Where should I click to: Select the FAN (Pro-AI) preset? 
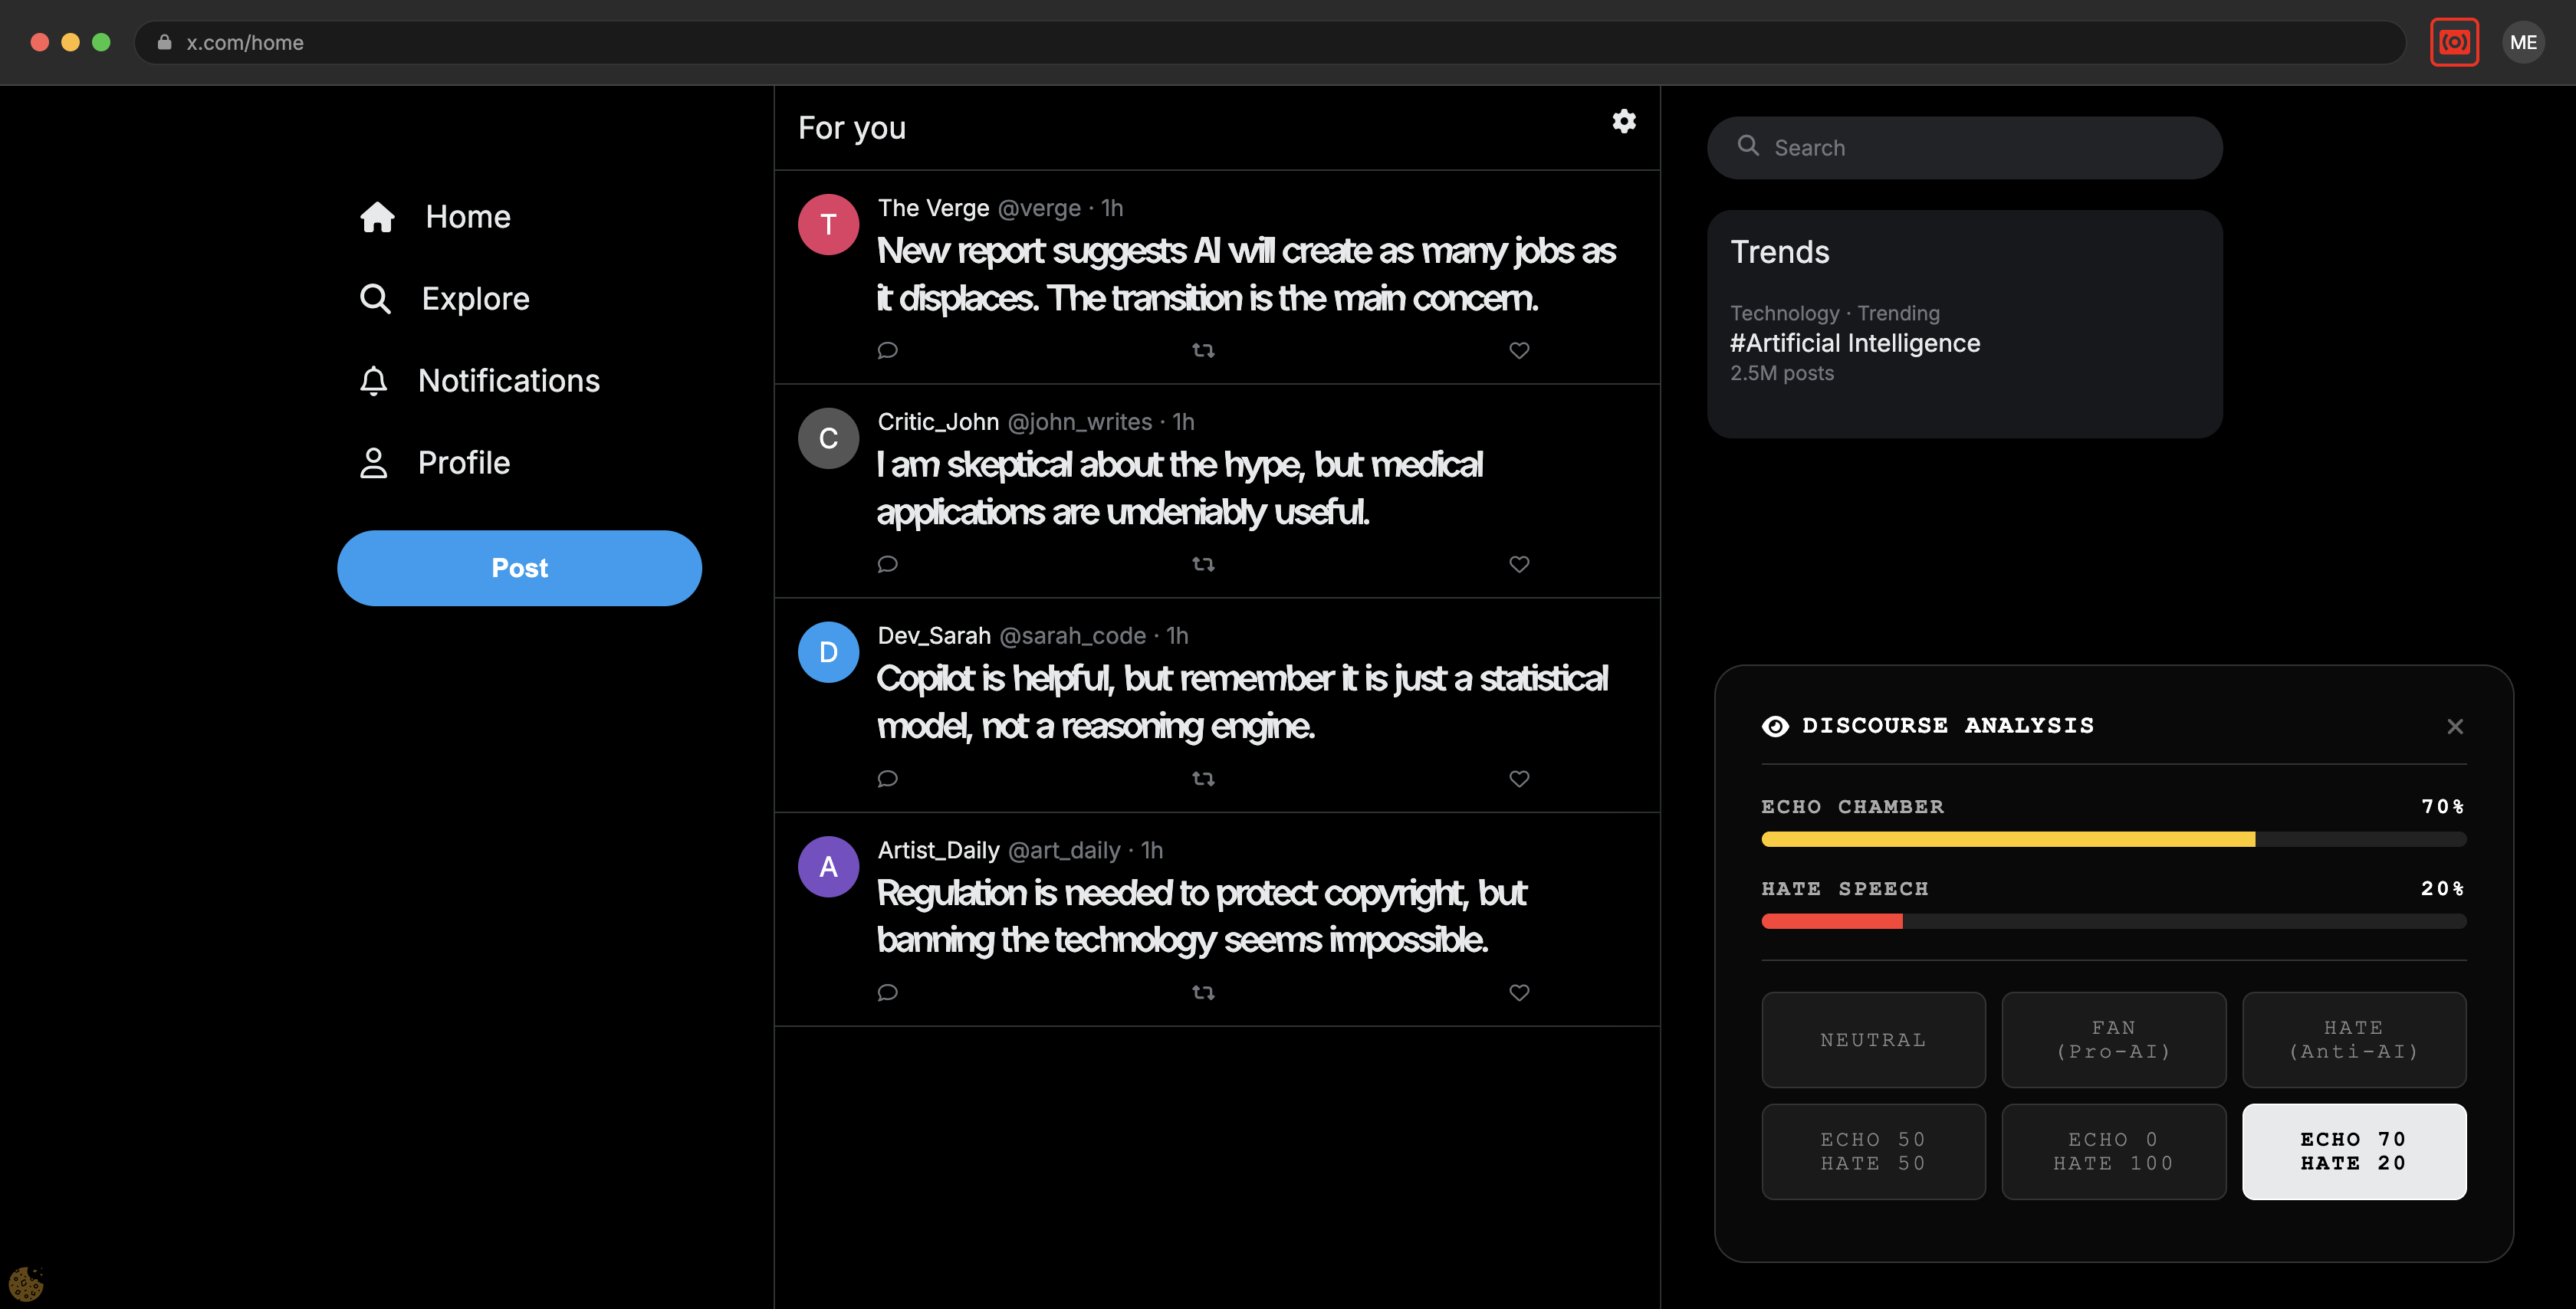2112,1040
